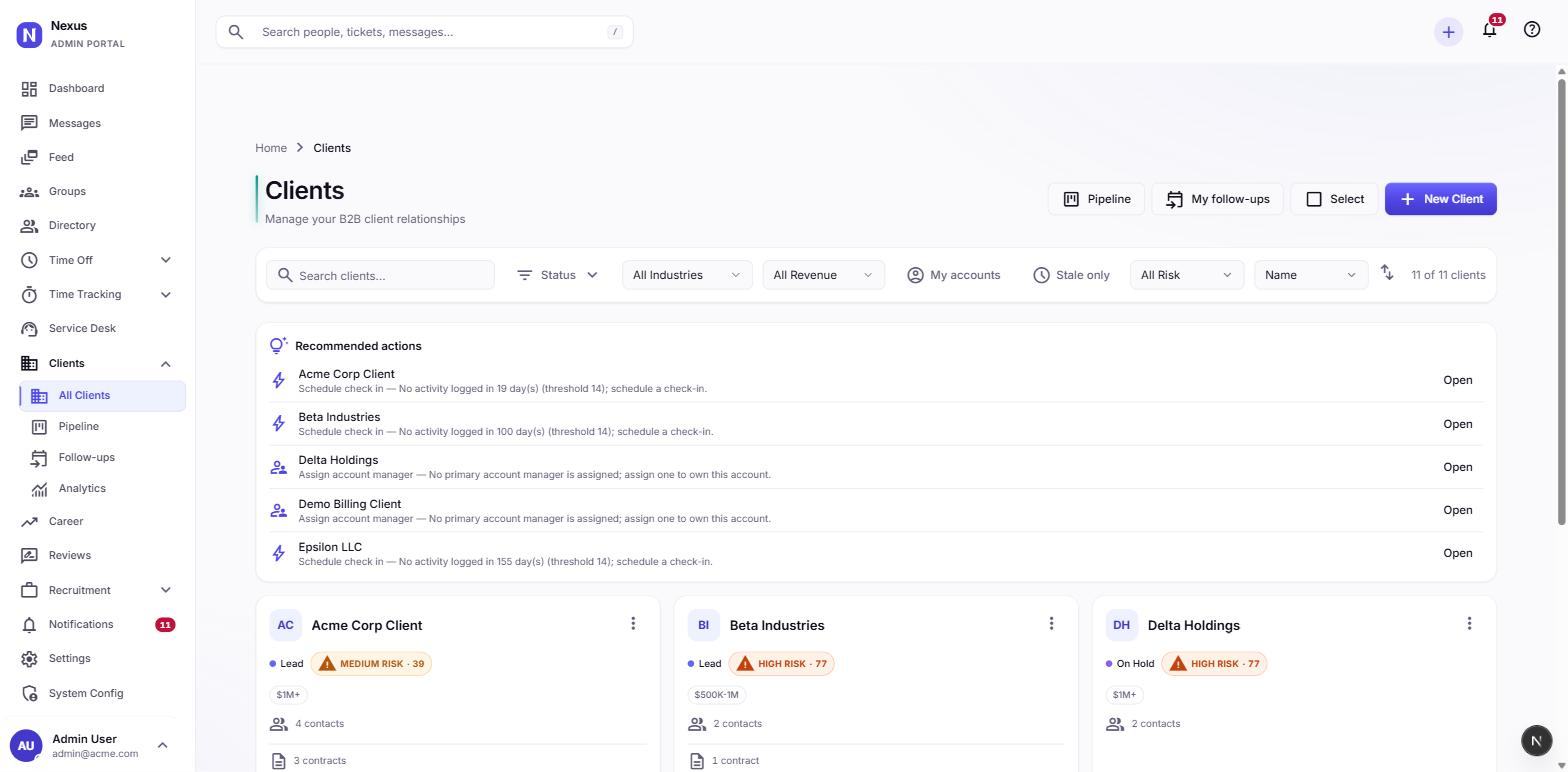Click Home breadcrumb link

point(271,148)
